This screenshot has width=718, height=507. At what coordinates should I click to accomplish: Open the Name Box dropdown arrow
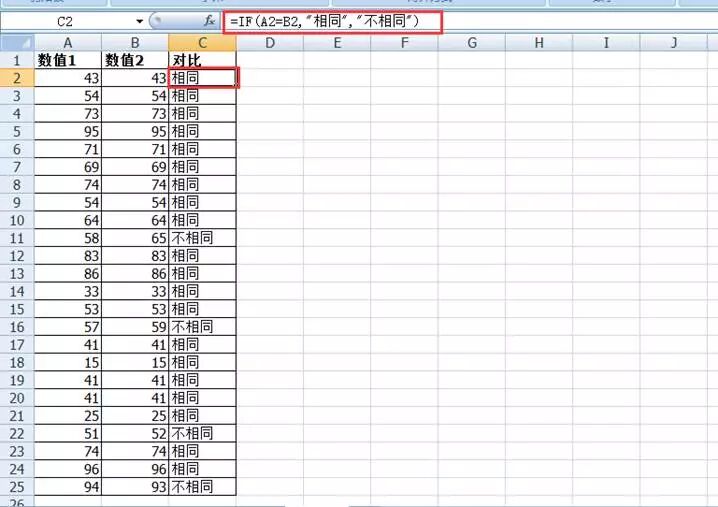click(139, 22)
